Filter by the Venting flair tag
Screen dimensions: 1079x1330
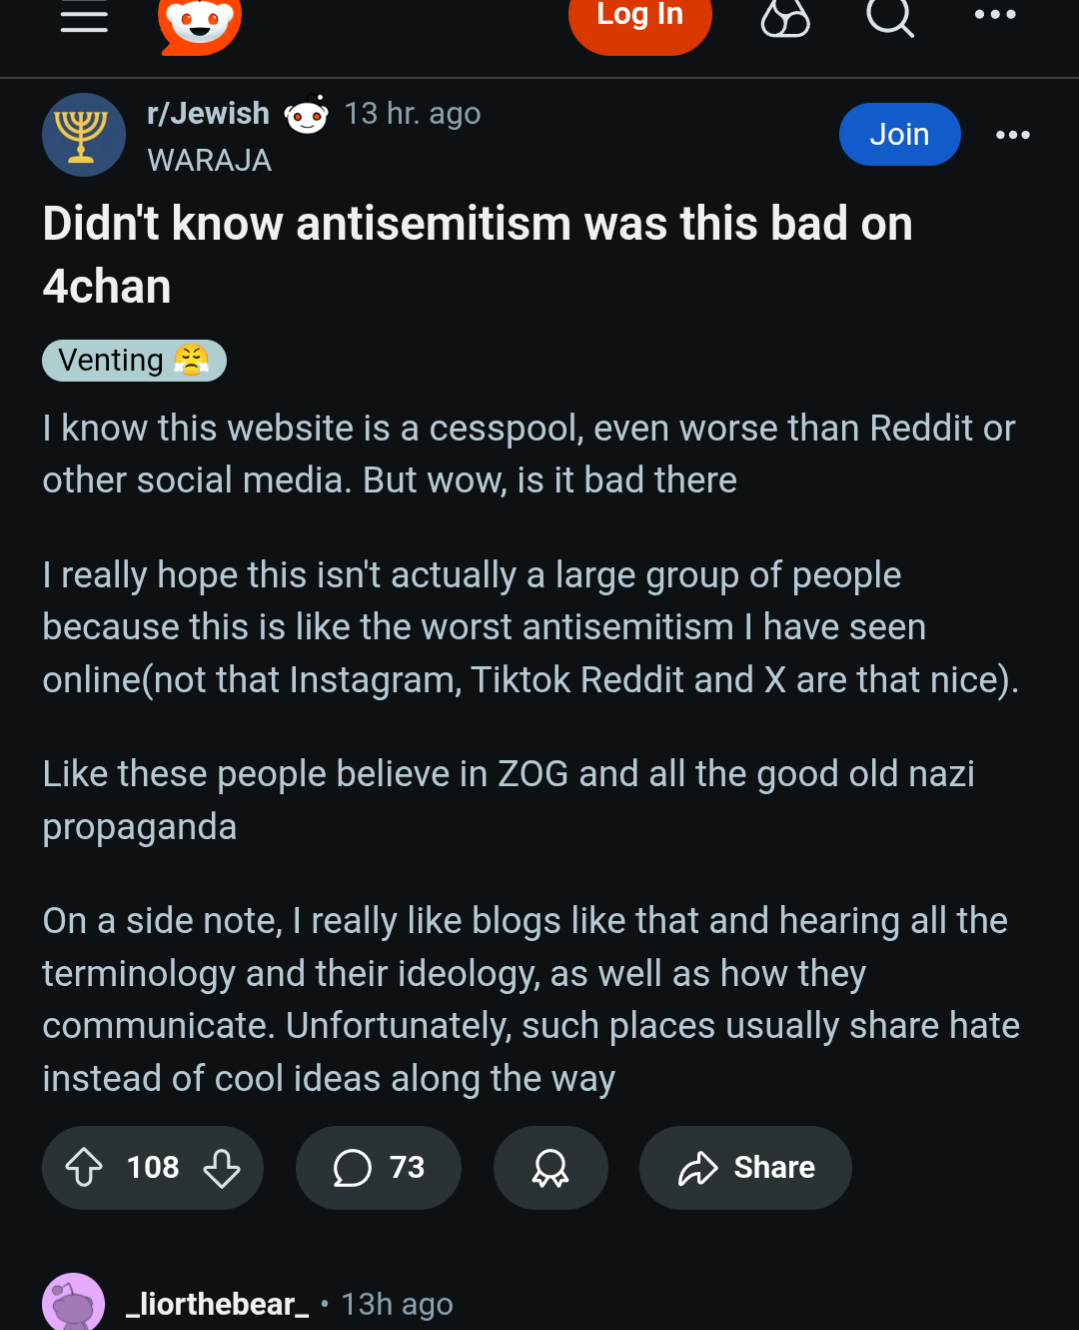click(134, 360)
